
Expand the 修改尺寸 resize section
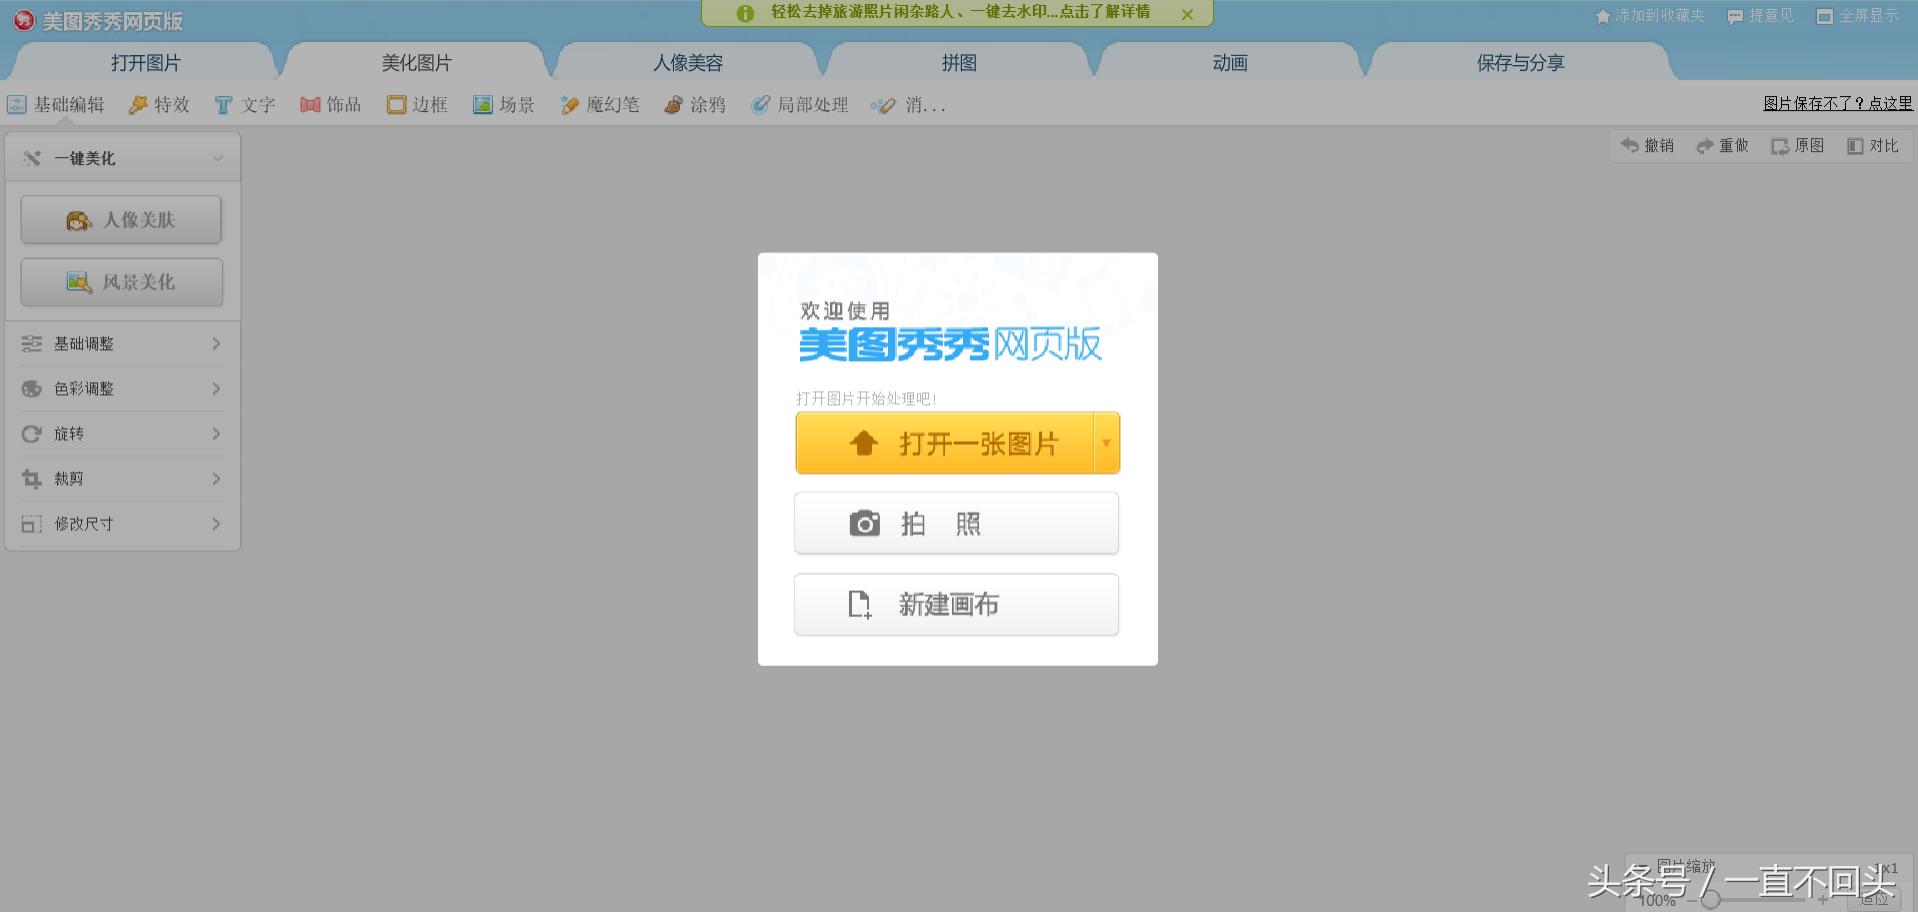point(122,524)
